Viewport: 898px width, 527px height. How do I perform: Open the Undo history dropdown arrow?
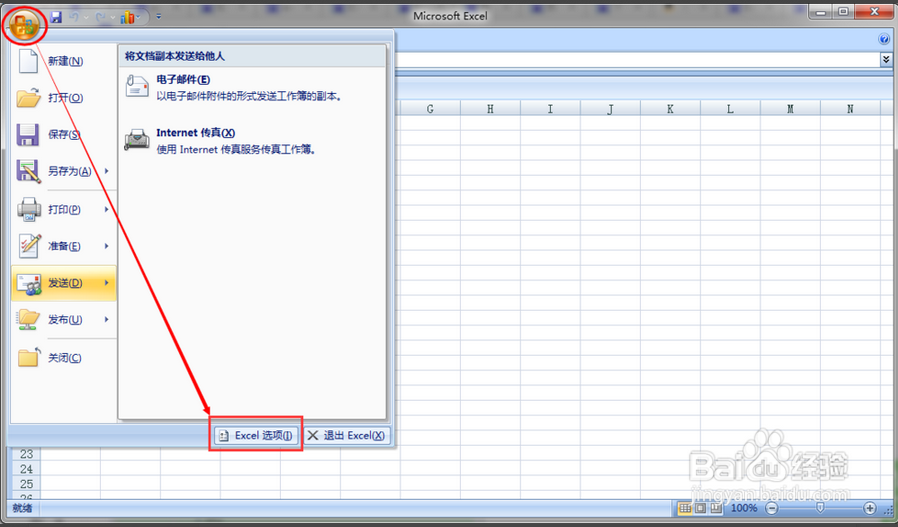[86, 17]
